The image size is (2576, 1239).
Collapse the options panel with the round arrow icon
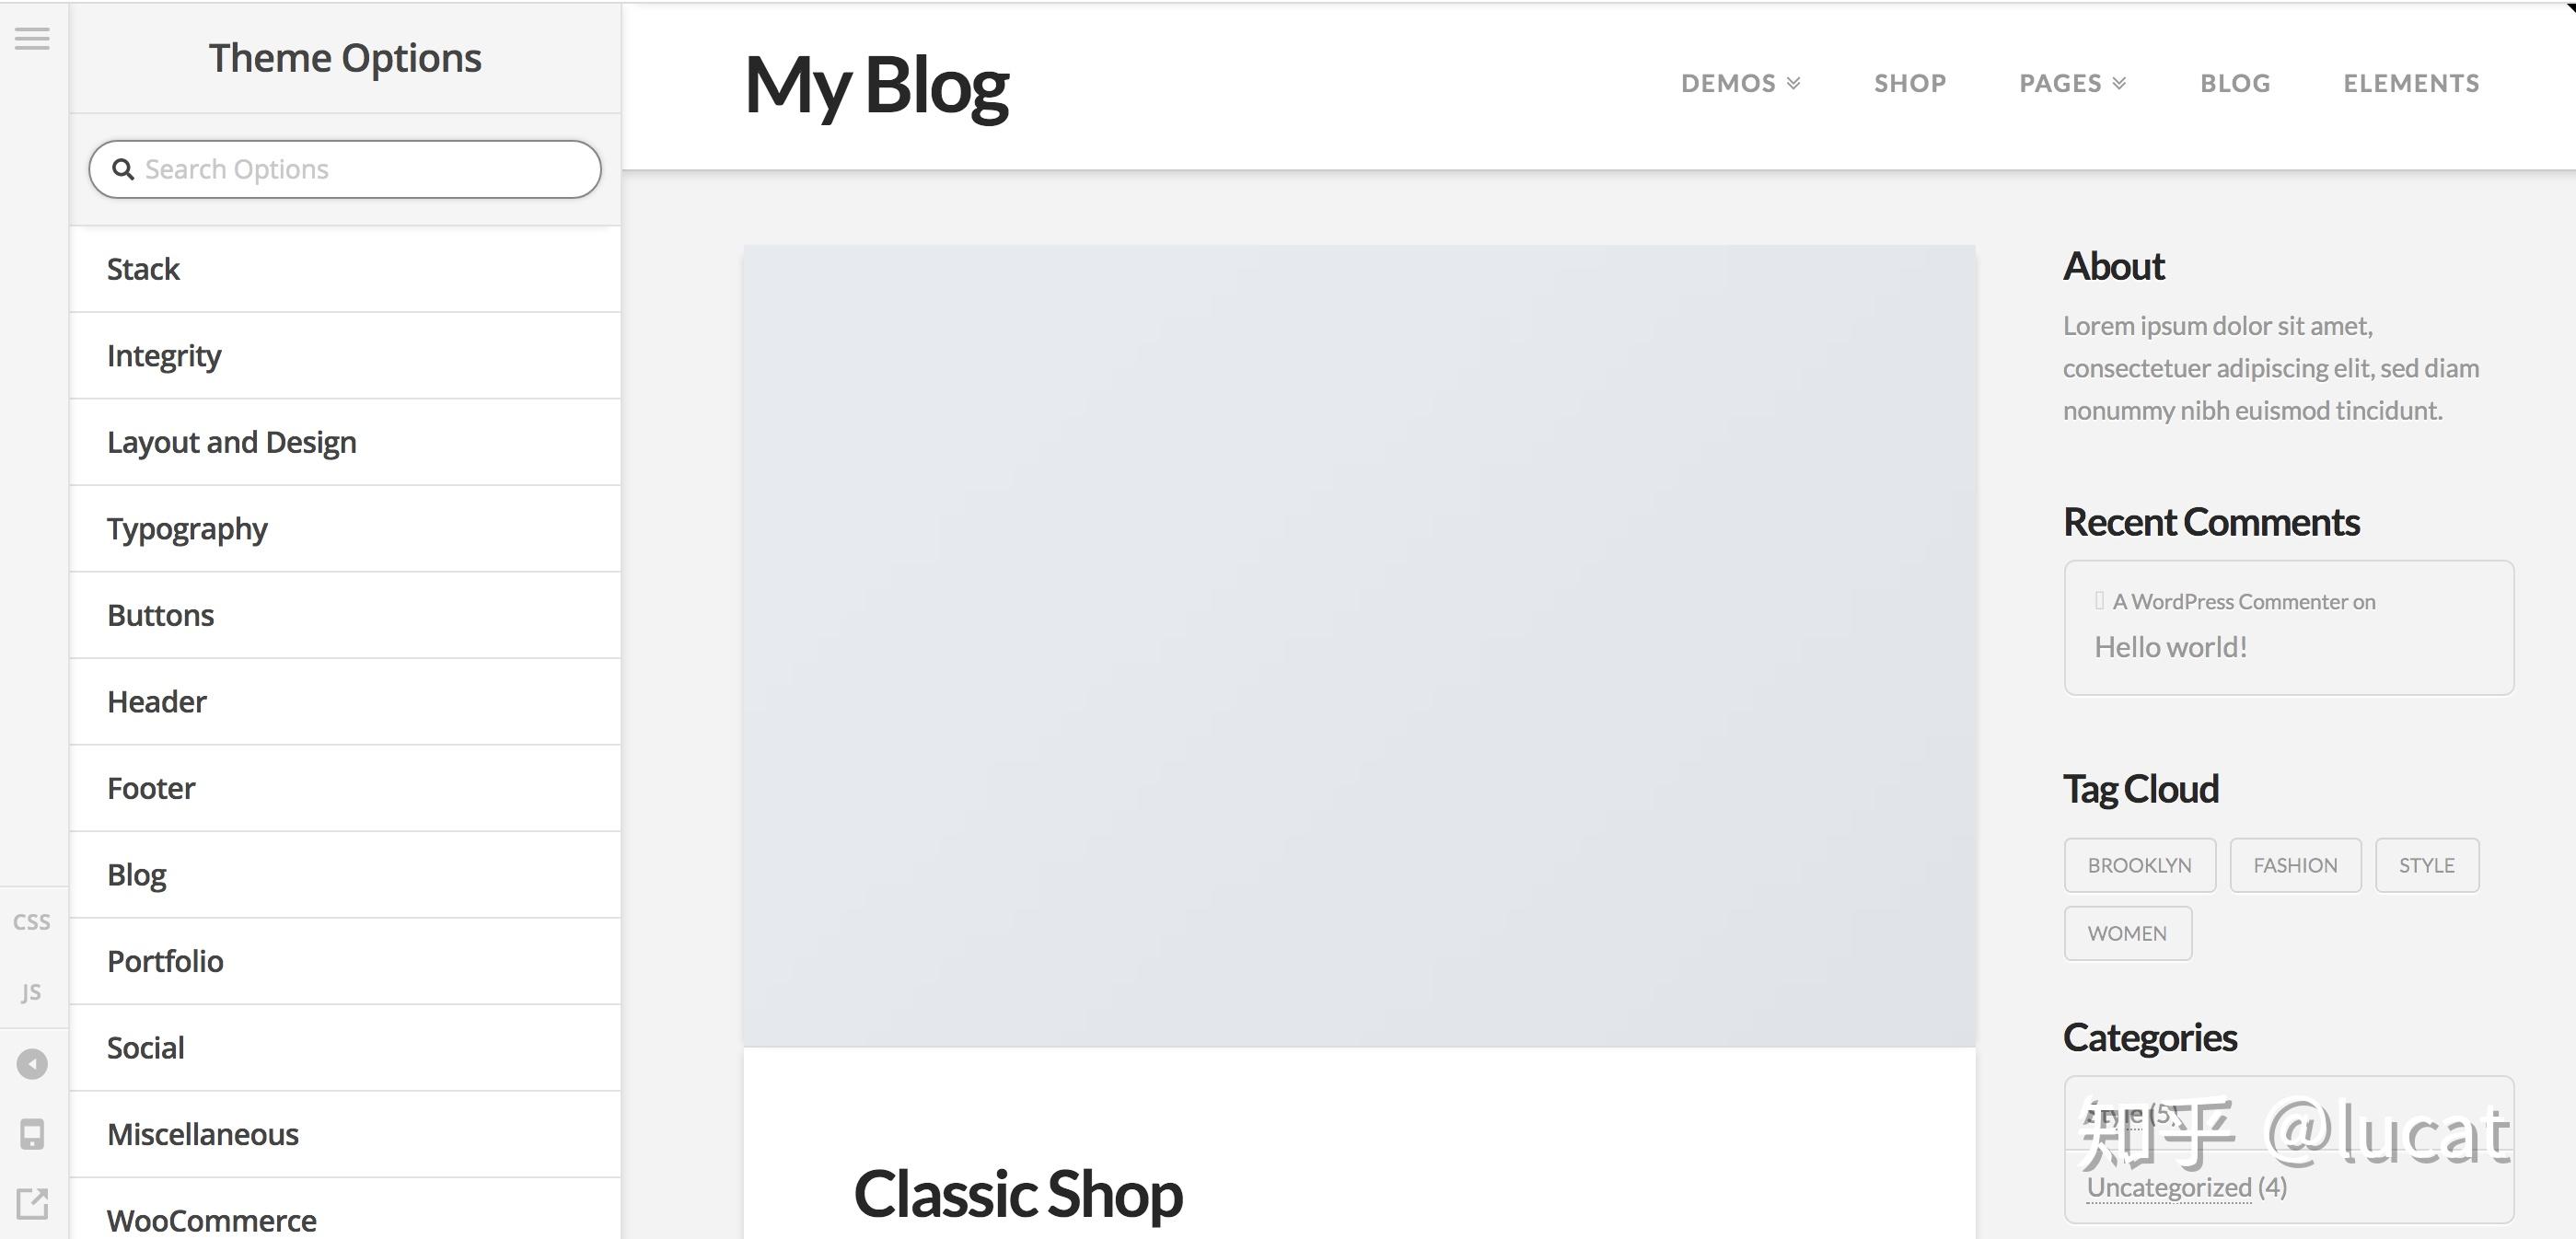coord(32,1064)
